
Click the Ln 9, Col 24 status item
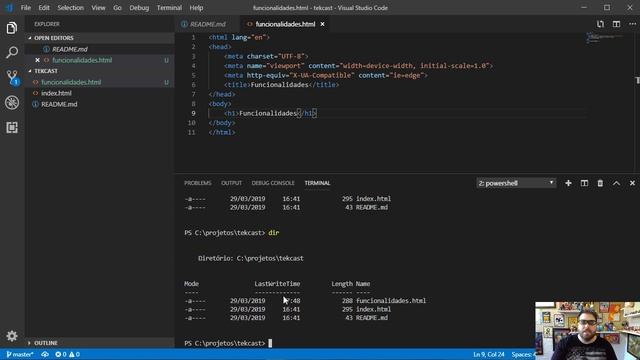tap(489, 354)
